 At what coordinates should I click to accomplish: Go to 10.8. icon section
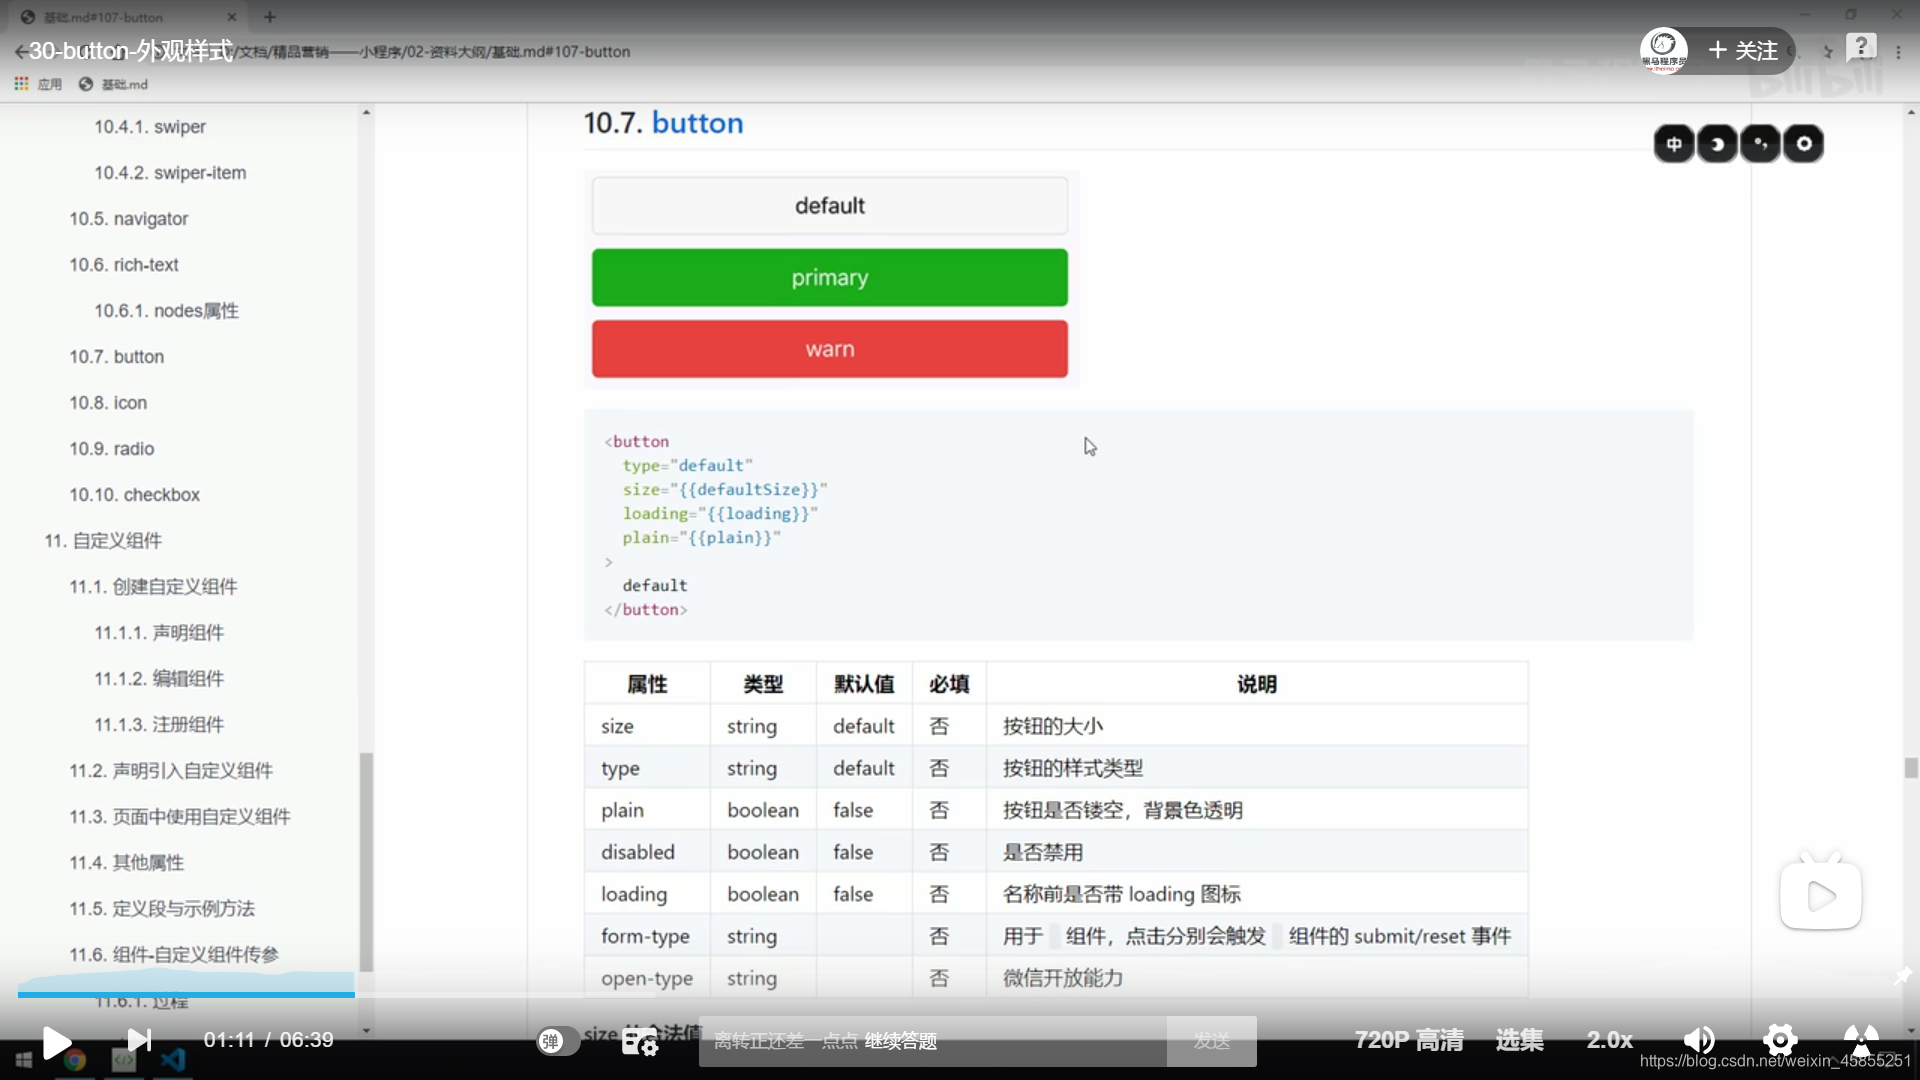pyautogui.click(x=108, y=403)
